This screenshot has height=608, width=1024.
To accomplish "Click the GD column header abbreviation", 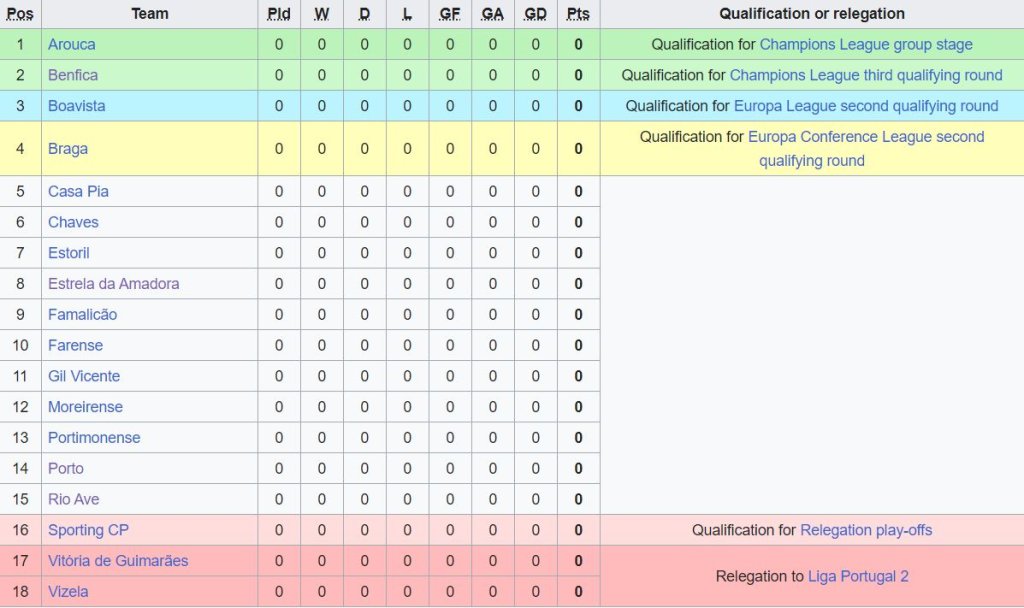I will click(535, 14).
